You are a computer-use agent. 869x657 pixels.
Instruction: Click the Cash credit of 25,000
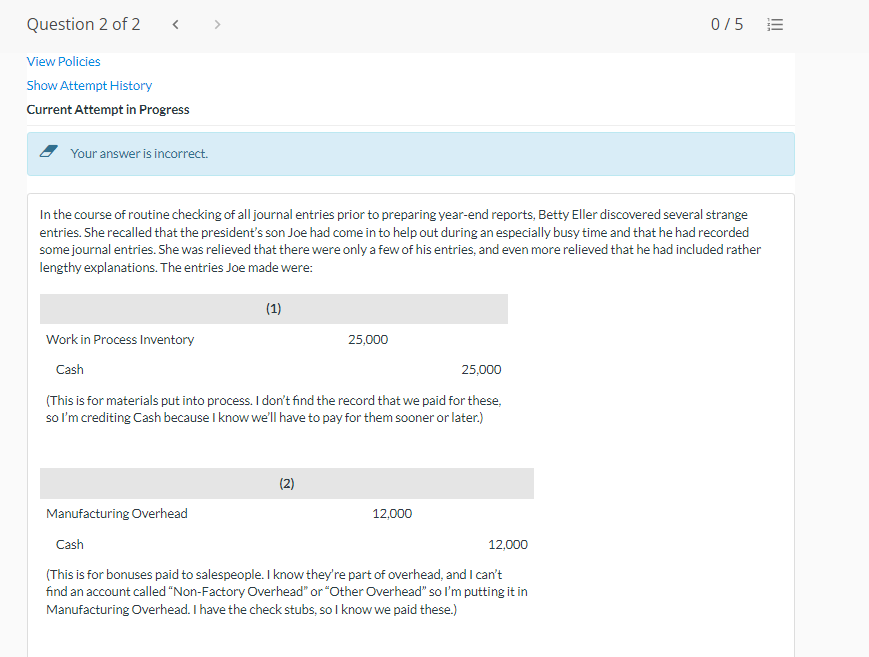481,369
